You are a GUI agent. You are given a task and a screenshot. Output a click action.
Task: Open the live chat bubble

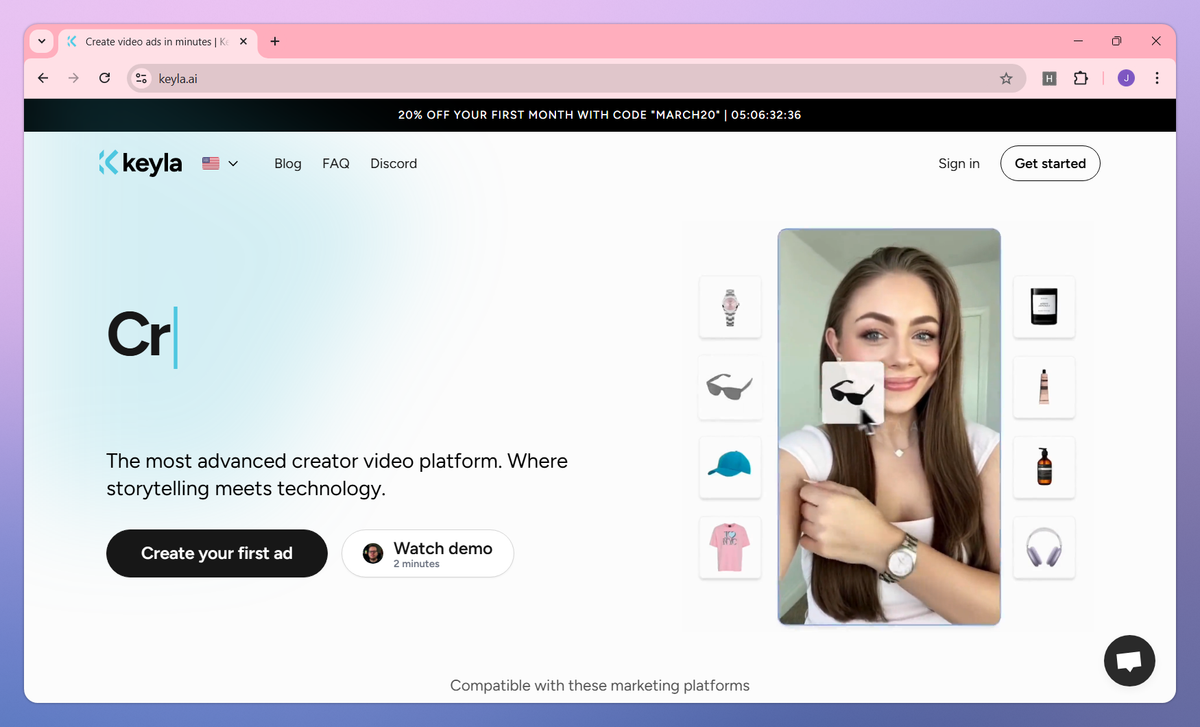click(1129, 660)
